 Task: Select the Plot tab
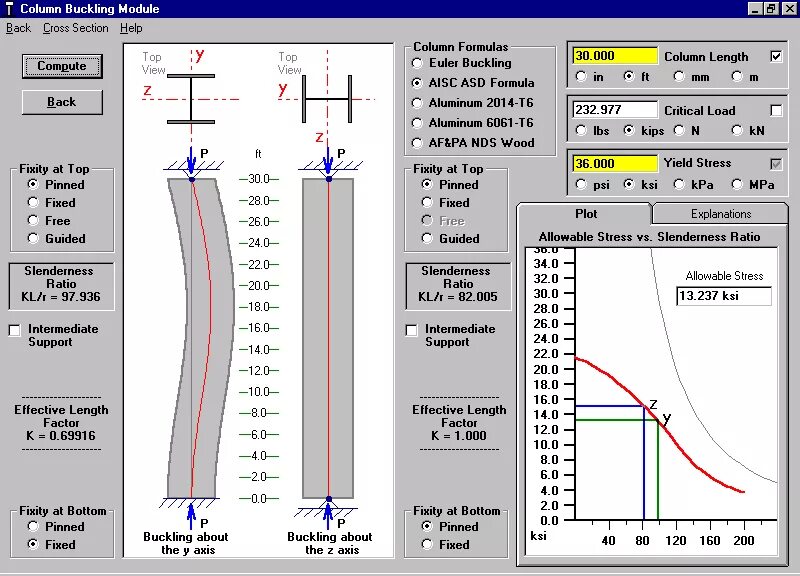point(585,213)
